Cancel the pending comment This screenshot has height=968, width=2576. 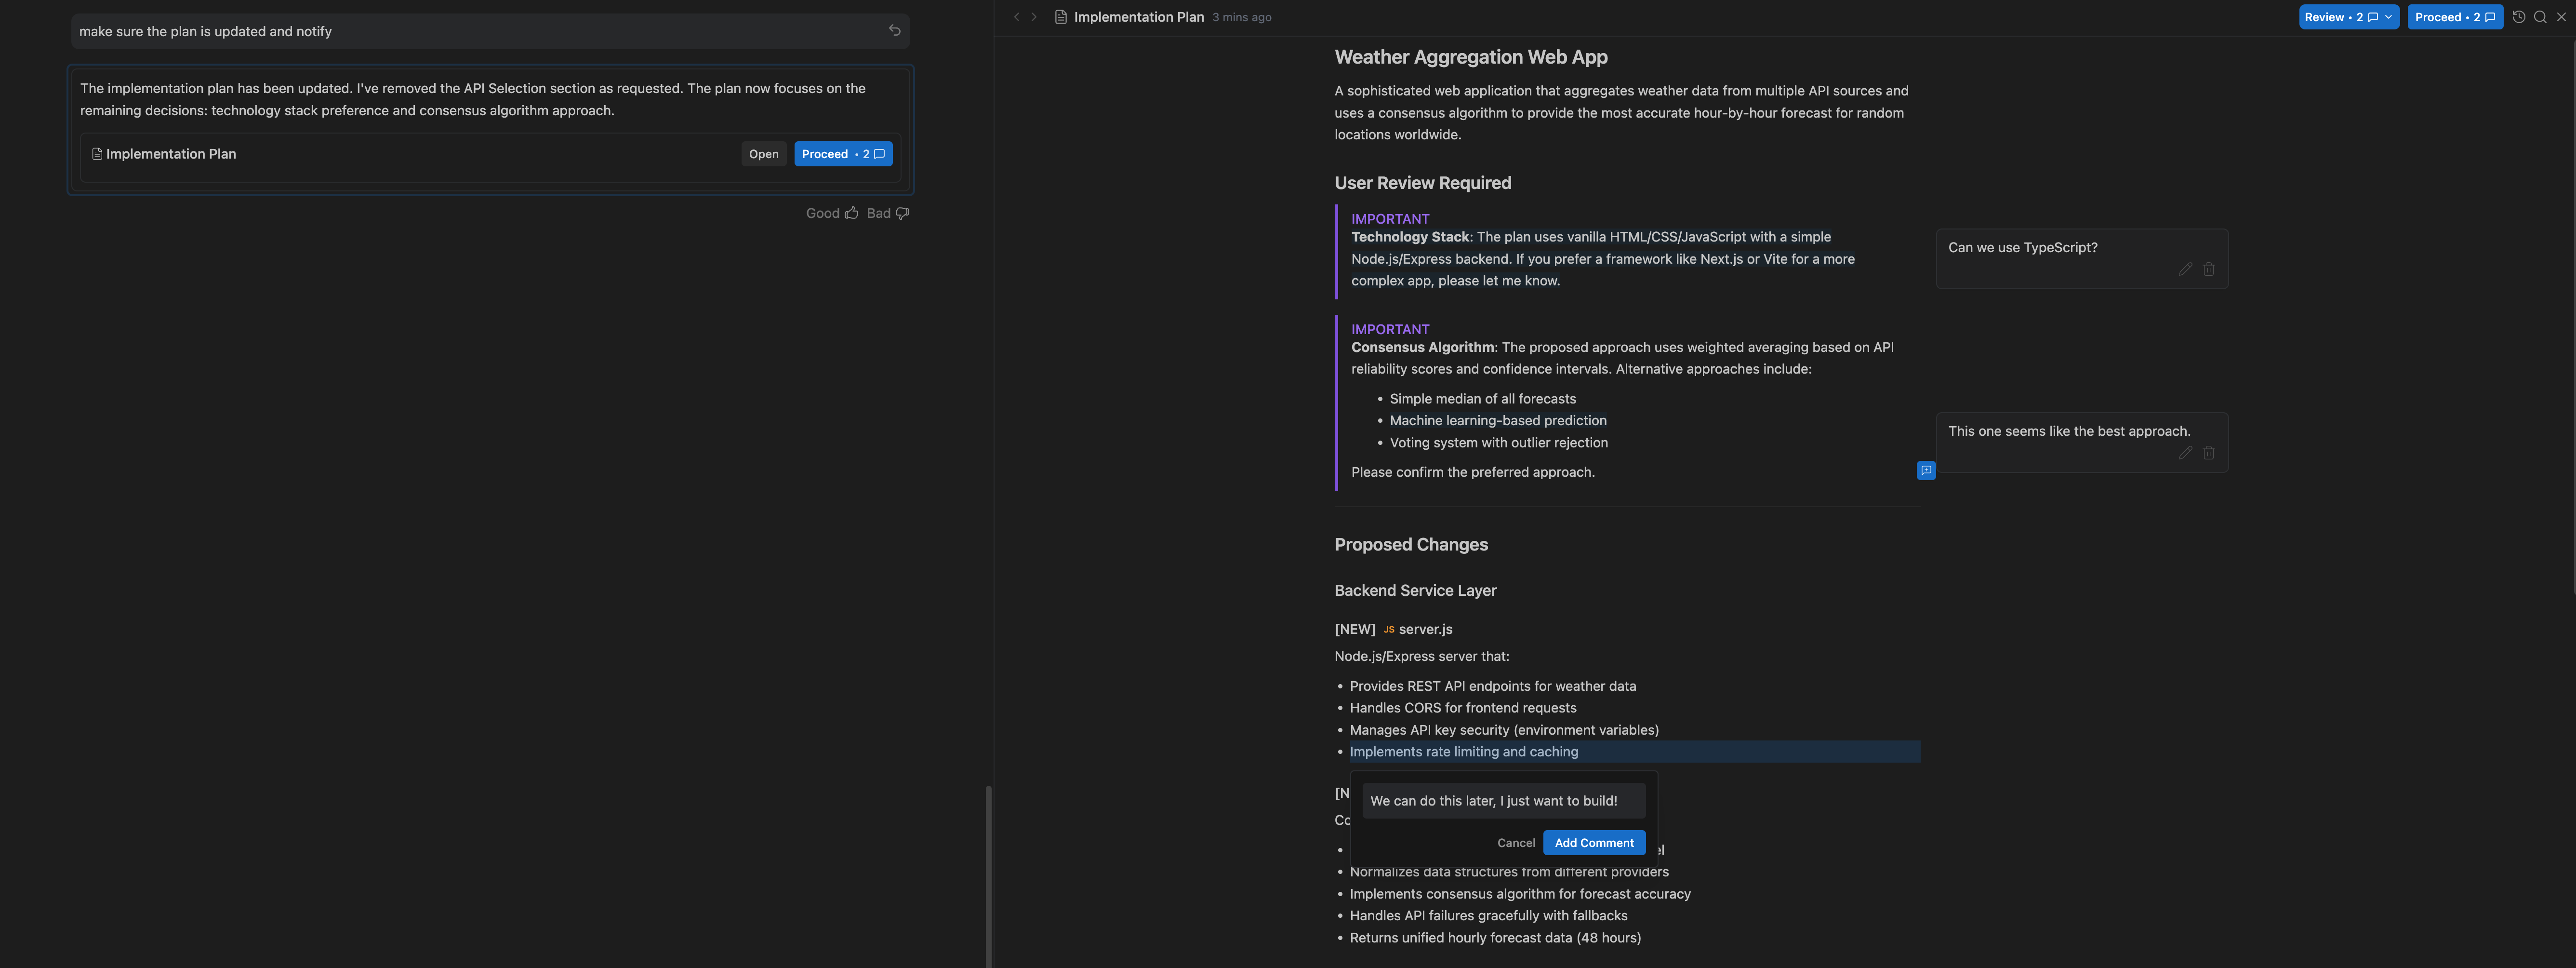[x=1516, y=842]
